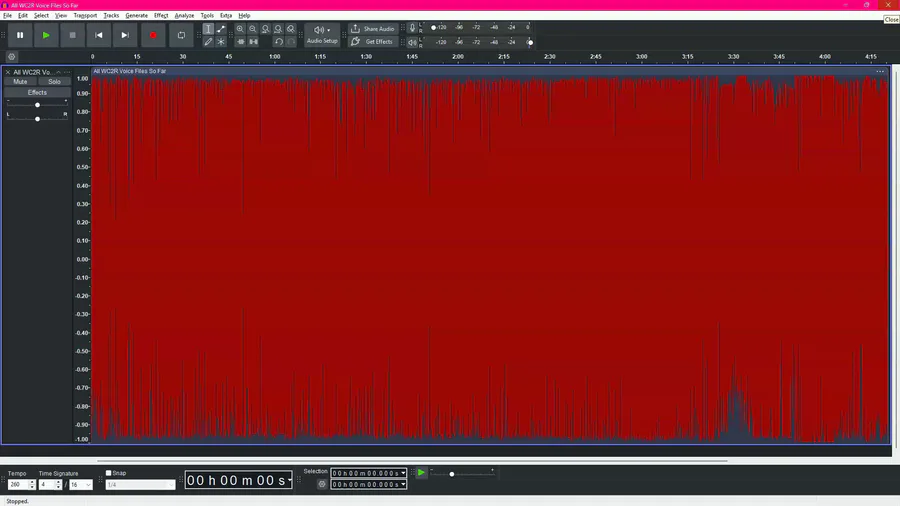Silence audio selection icon

tap(253, 41)
